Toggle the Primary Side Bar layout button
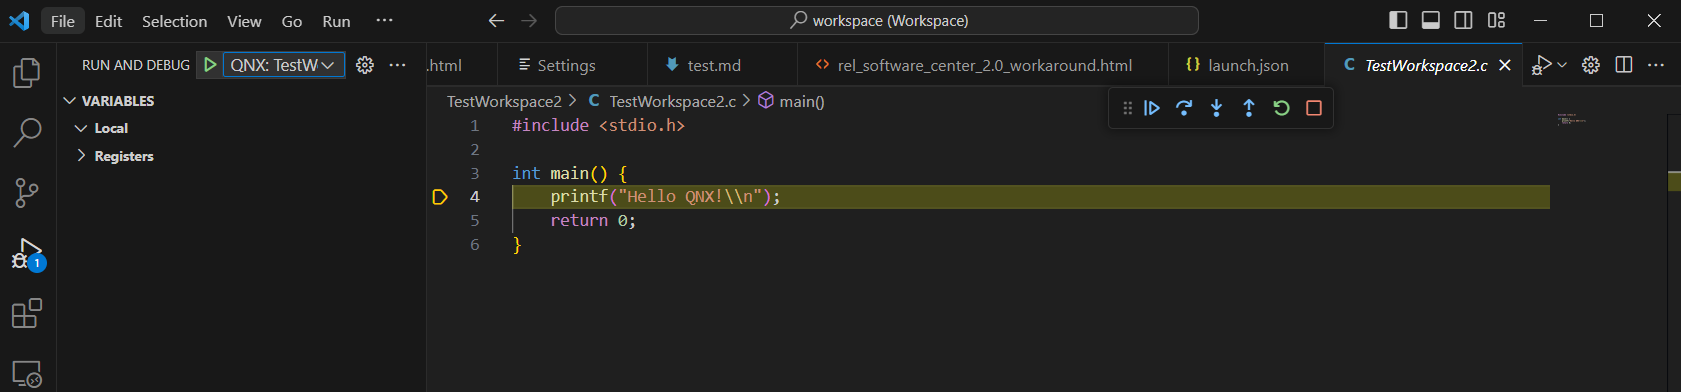Image resolution: width=1681 pixels, height=392 pixels. pyautogui.click(x=1399, y=20)
